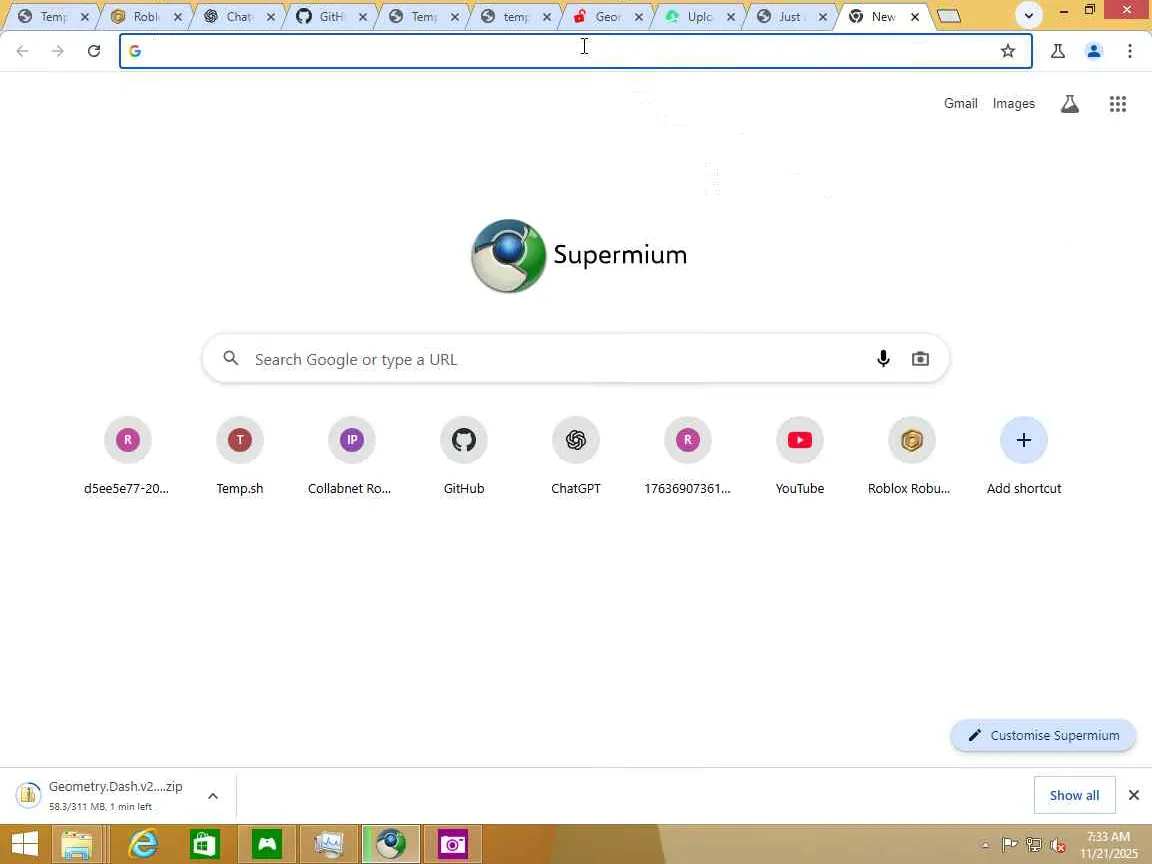Screen dimensions: 1152x864
Task: Launch Internet Explorer from the taskbar
Action: click(143, 843)
